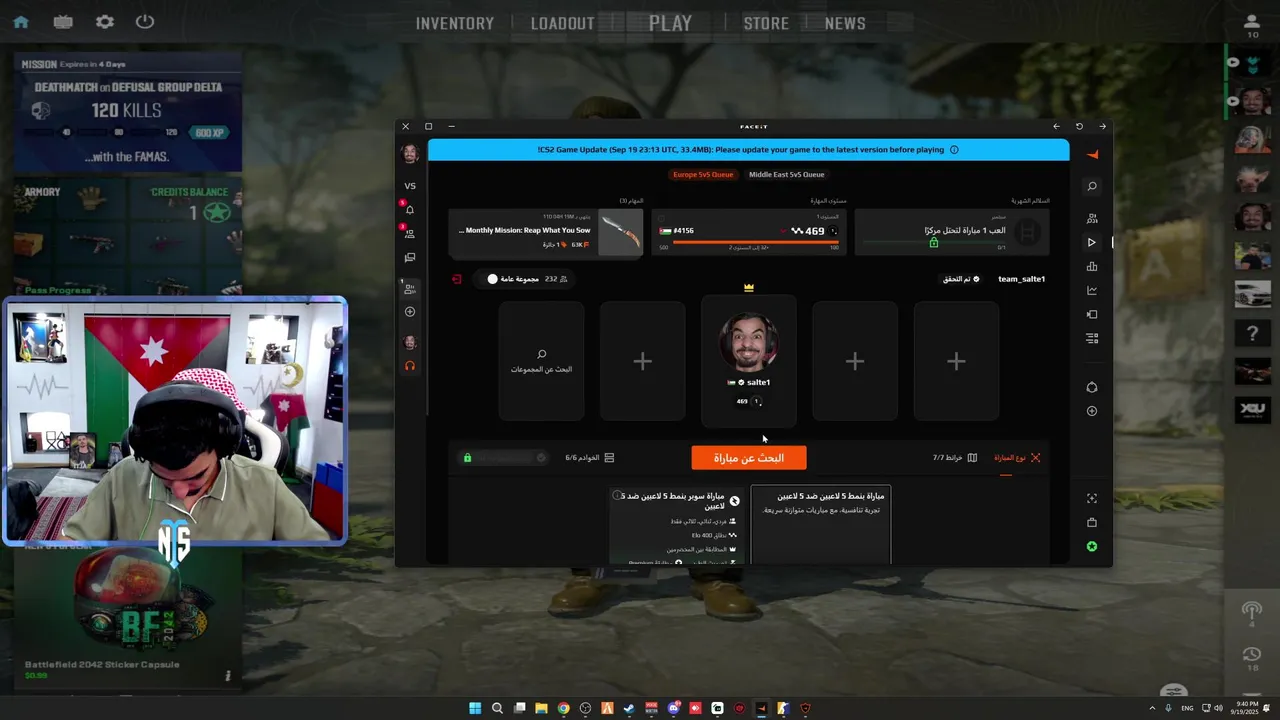Open FACEIT shop bag icon
This screenshot has width=1280, height=720.
click(1092, 522)
